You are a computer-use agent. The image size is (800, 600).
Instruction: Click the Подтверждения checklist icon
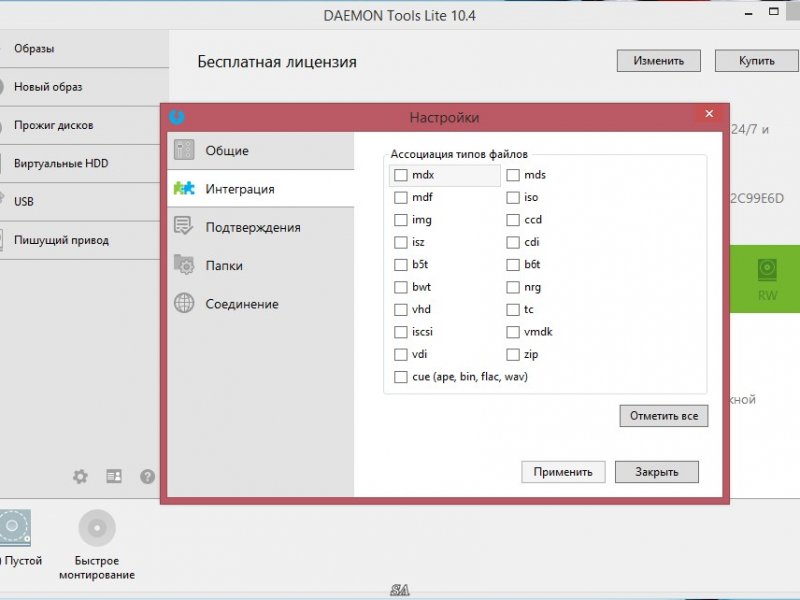[x=184, y=226]
